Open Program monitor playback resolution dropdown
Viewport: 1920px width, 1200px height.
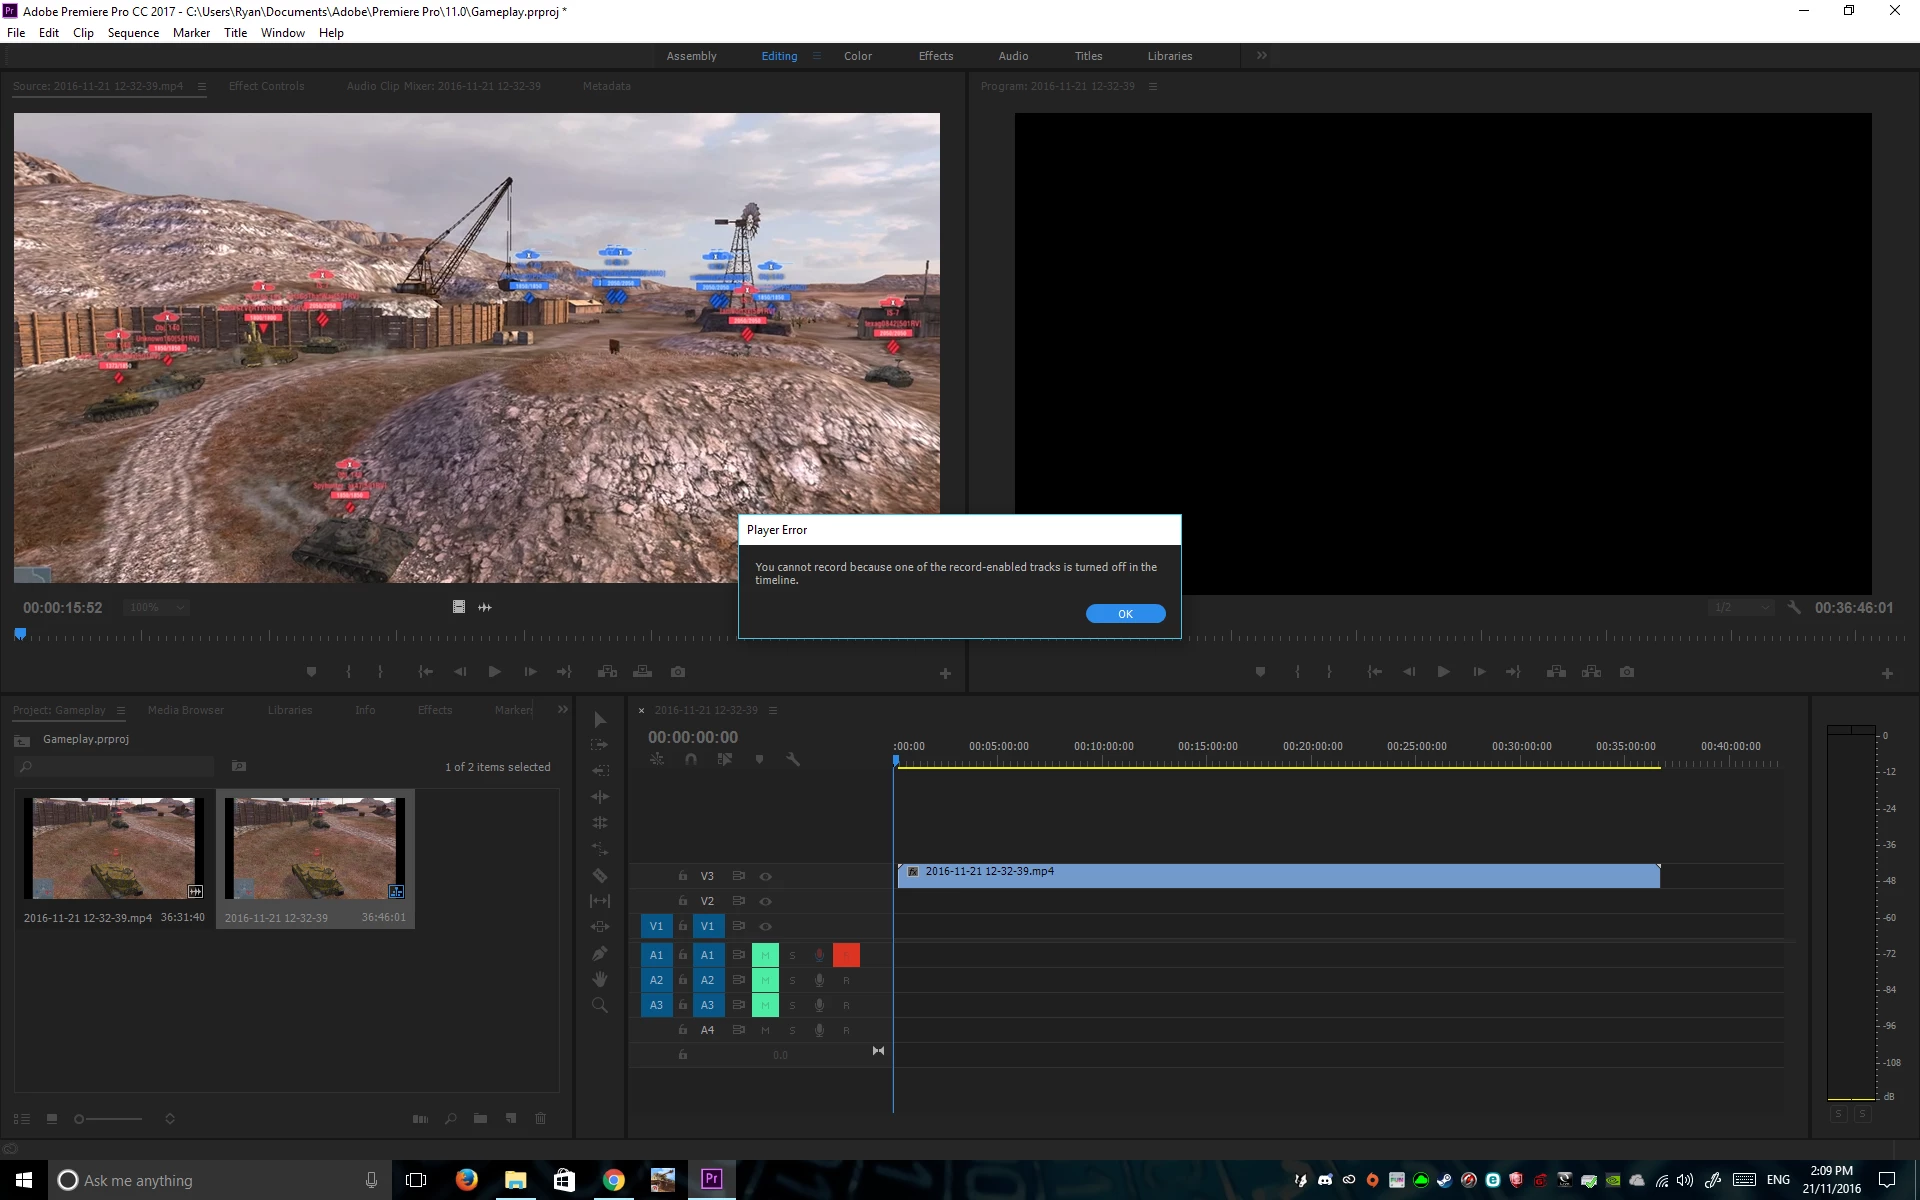[1741, 607]
